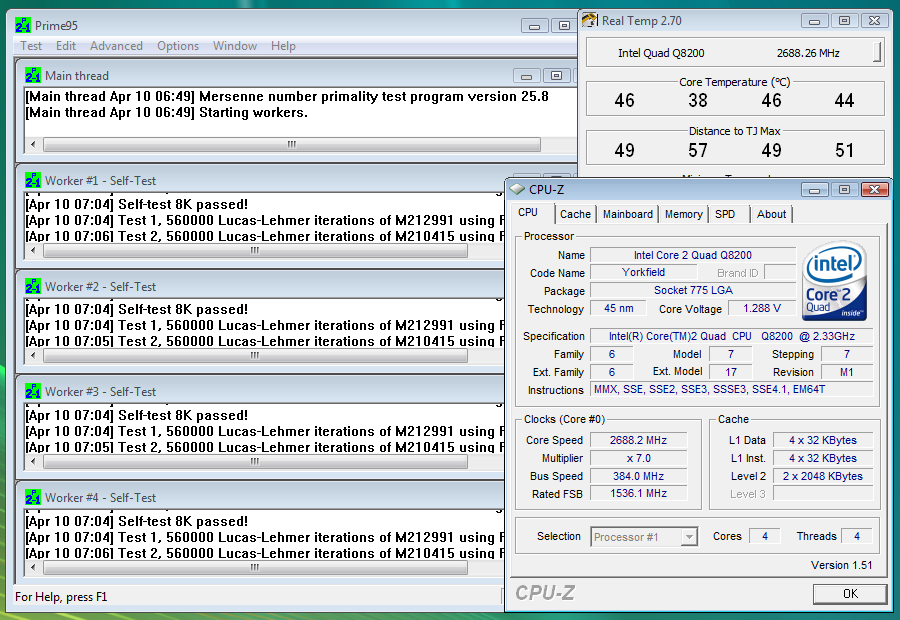Click the Core Voltage value 1.288 V
This screenshot has height=620, width=900.
pos(762,308)
